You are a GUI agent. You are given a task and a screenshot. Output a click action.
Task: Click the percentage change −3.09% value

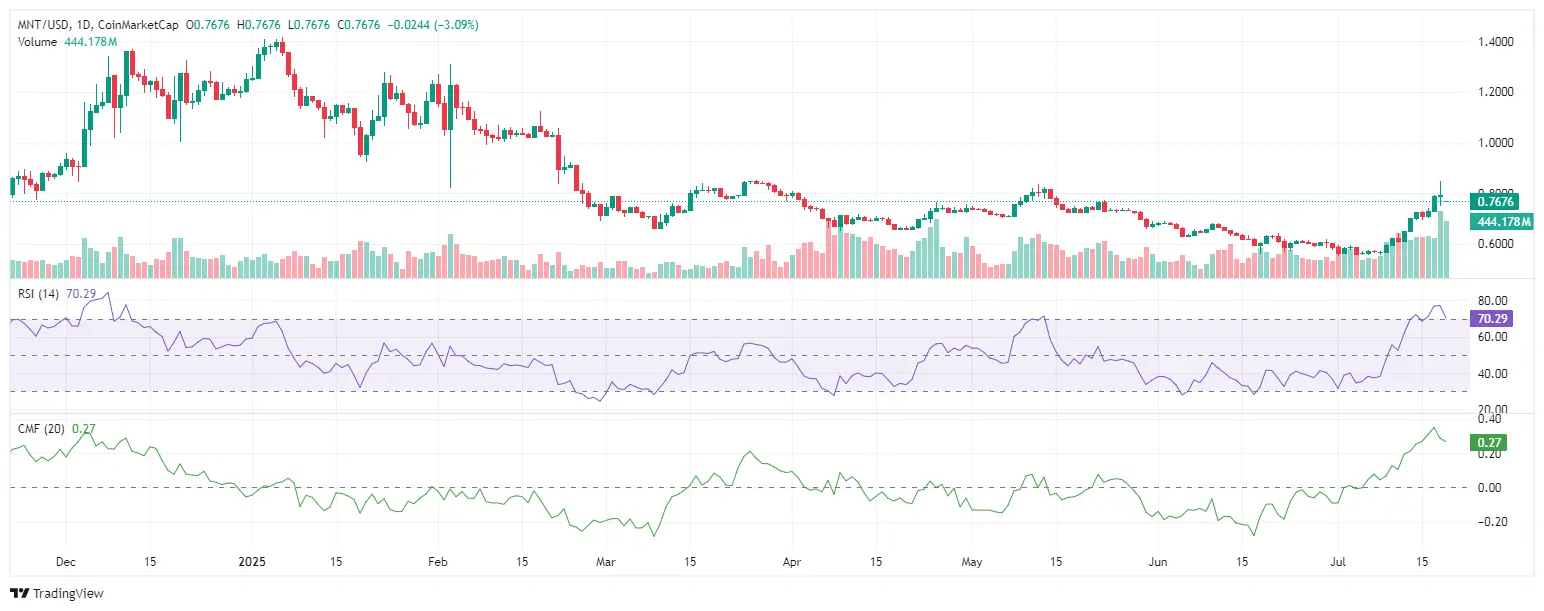click(456, 24)
